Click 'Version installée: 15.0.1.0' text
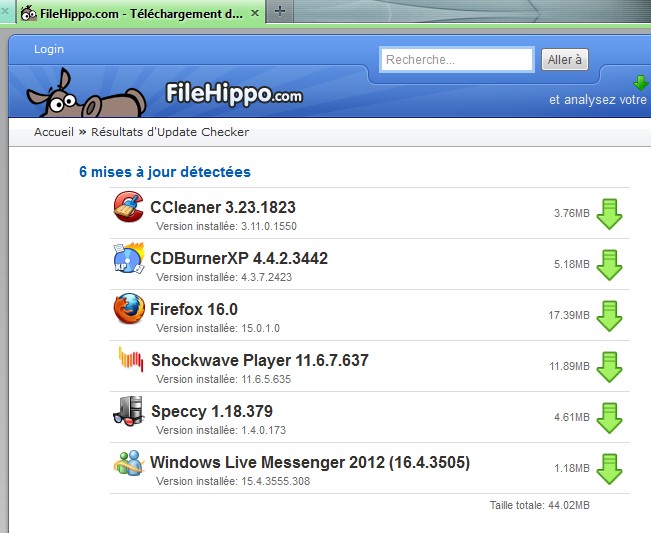Viewport: 651px width, 533px height. coord(218,328)
